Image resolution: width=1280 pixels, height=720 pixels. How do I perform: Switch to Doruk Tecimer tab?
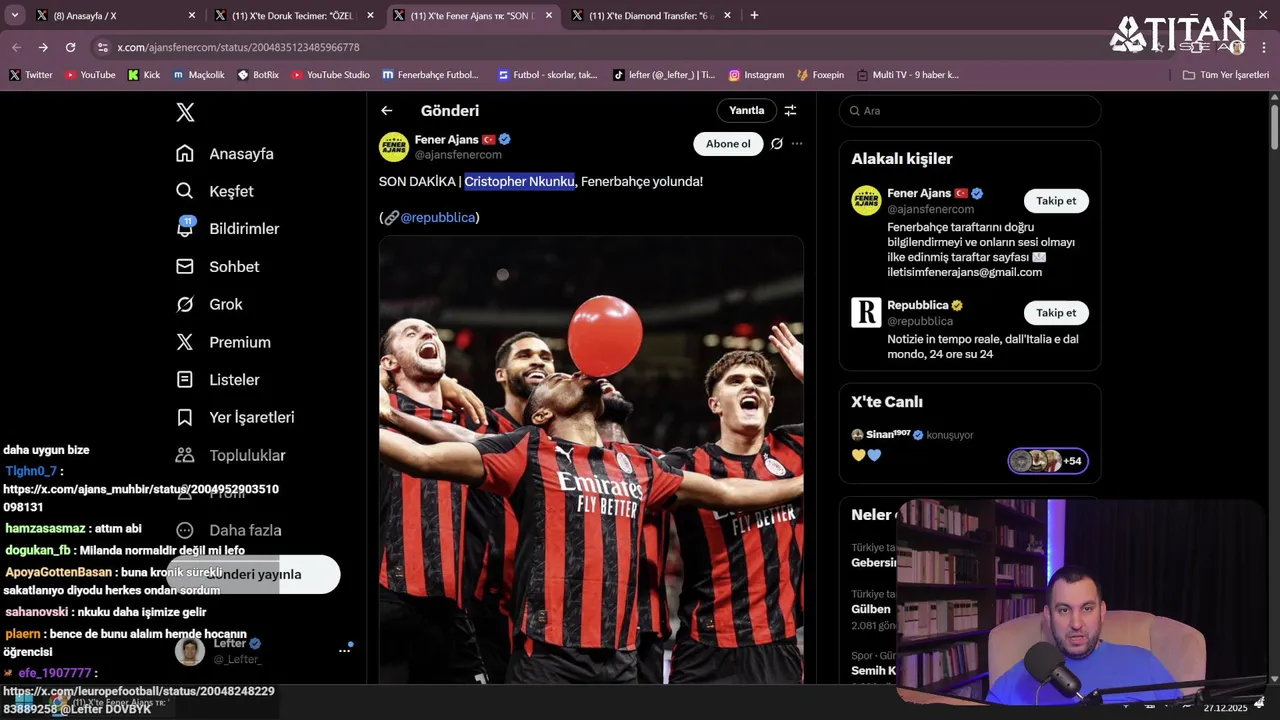point(293,15)
